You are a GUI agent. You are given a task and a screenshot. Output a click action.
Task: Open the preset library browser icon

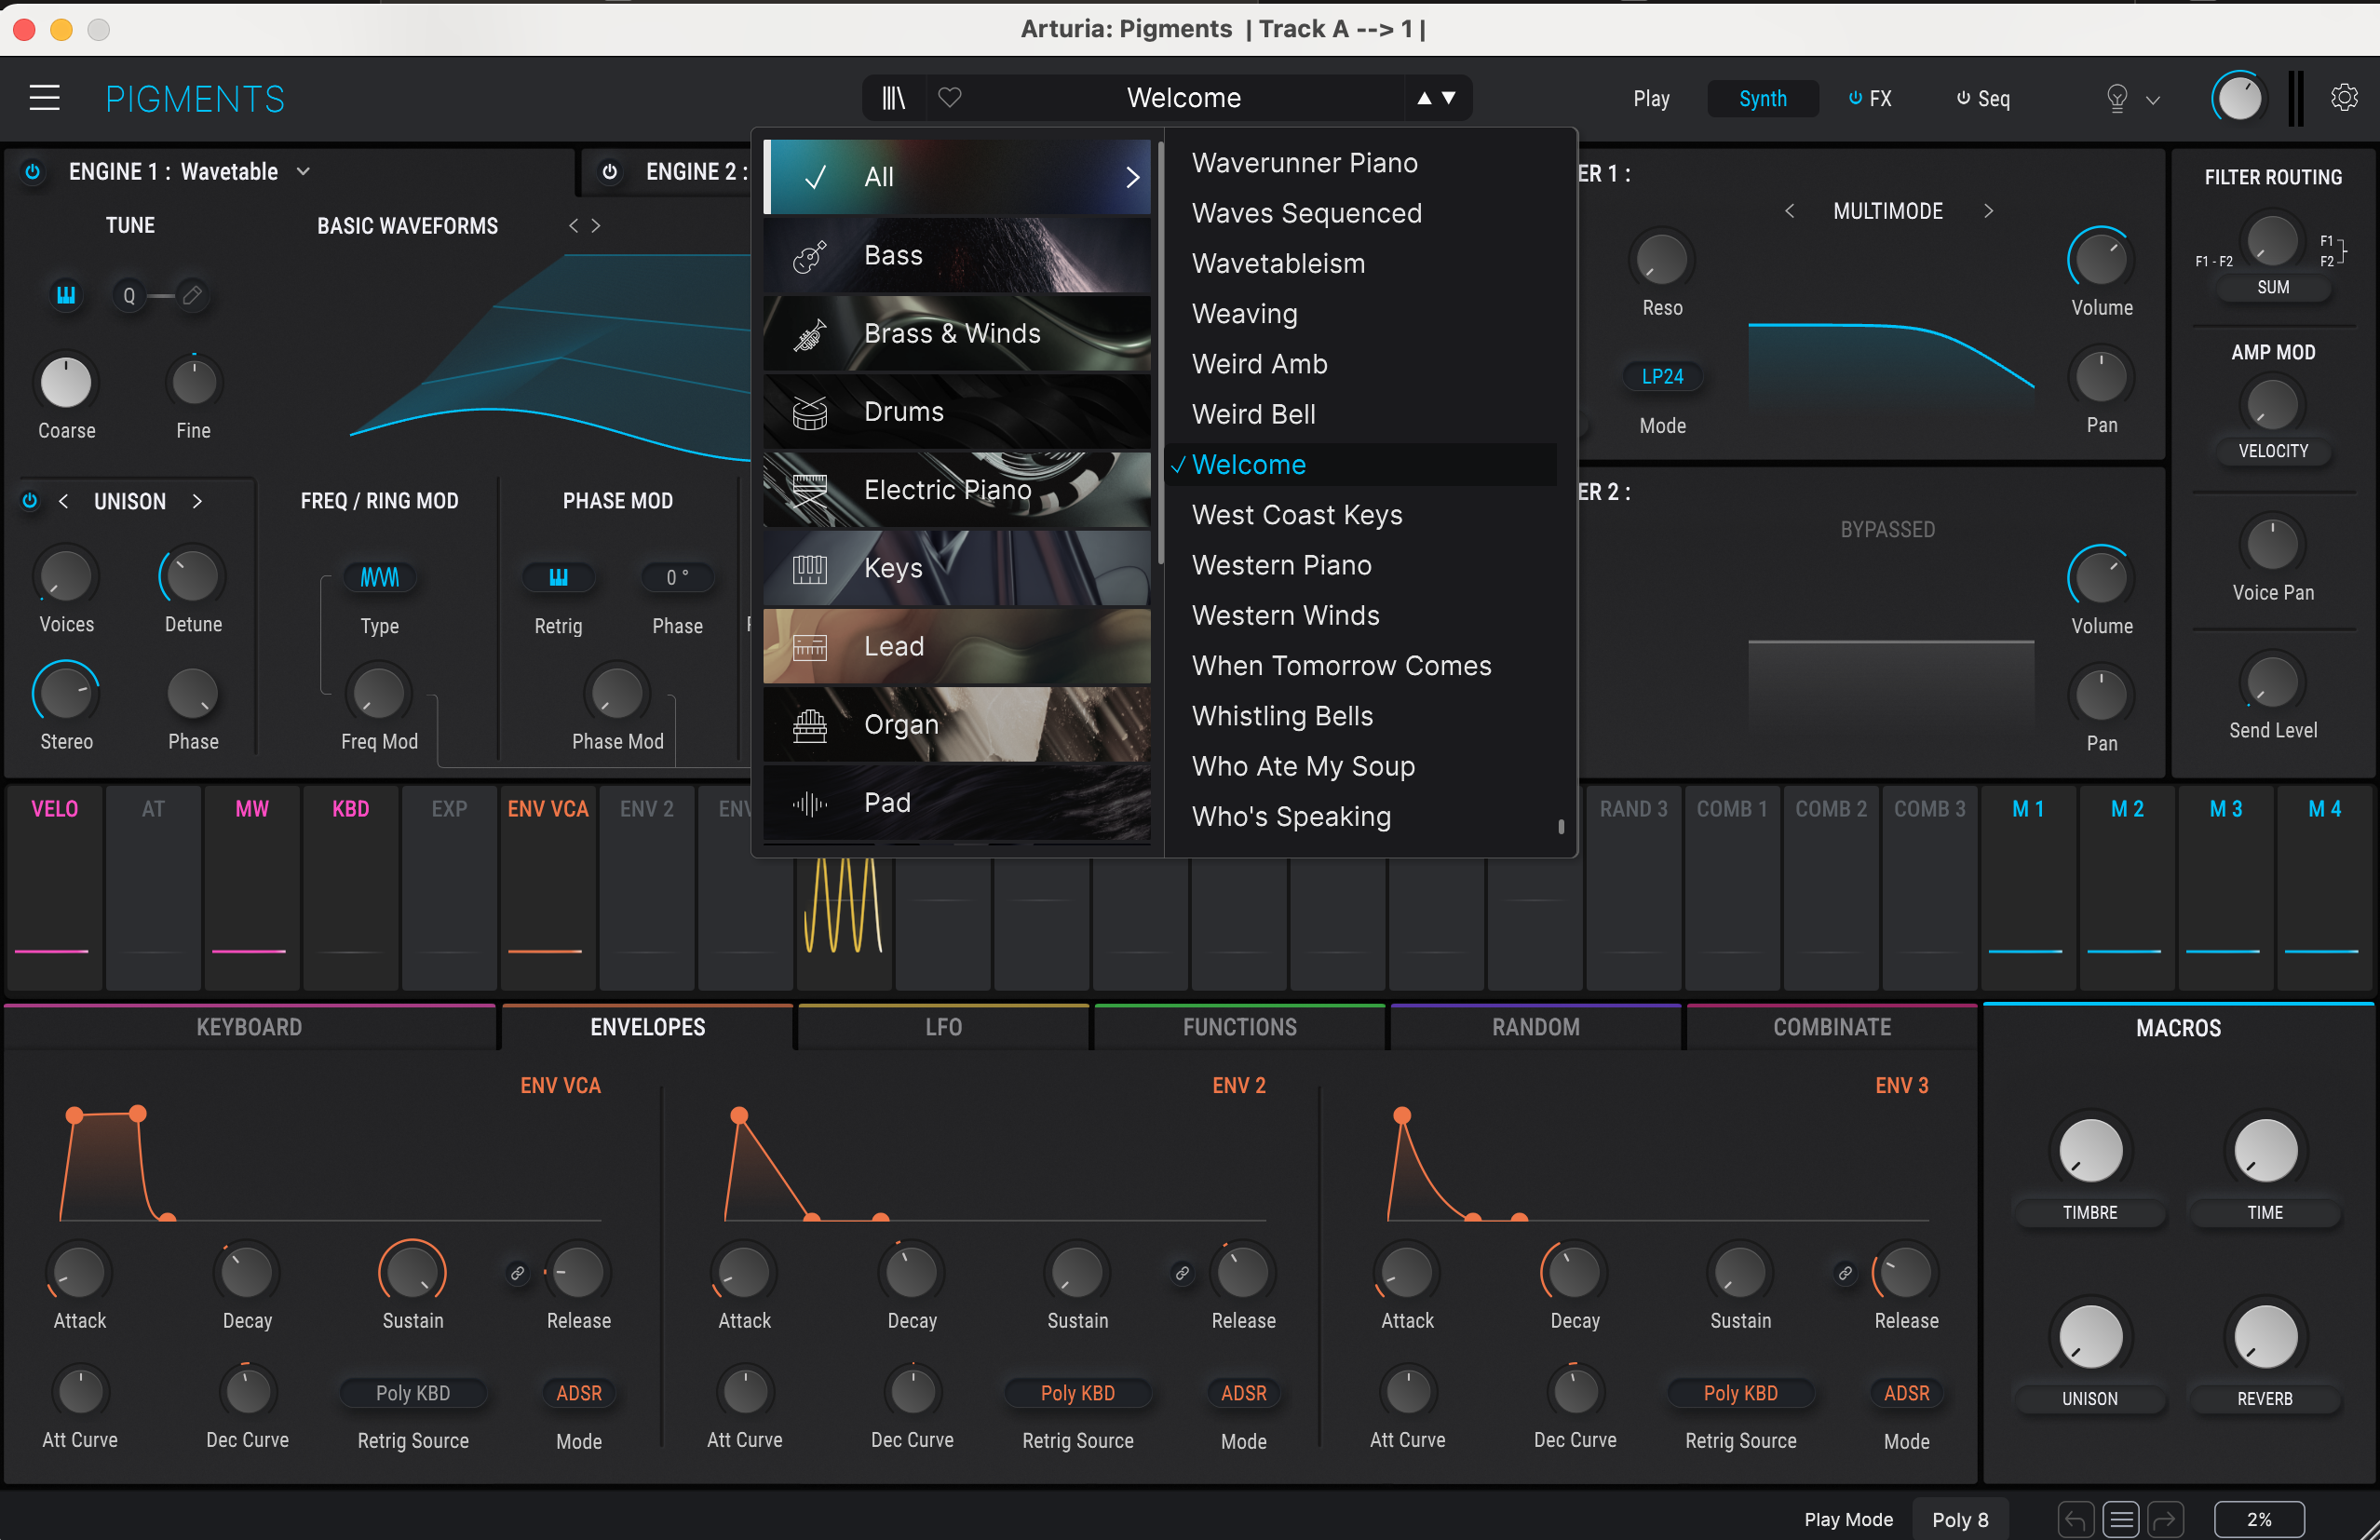(x=893, y=98)
